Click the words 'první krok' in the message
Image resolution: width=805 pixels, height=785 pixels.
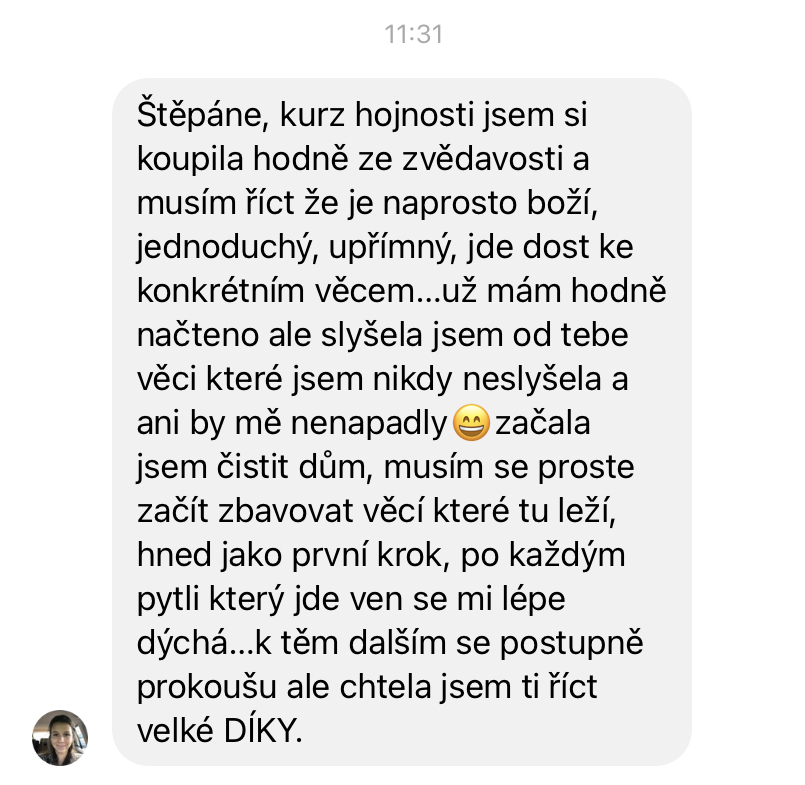[367, 556]
